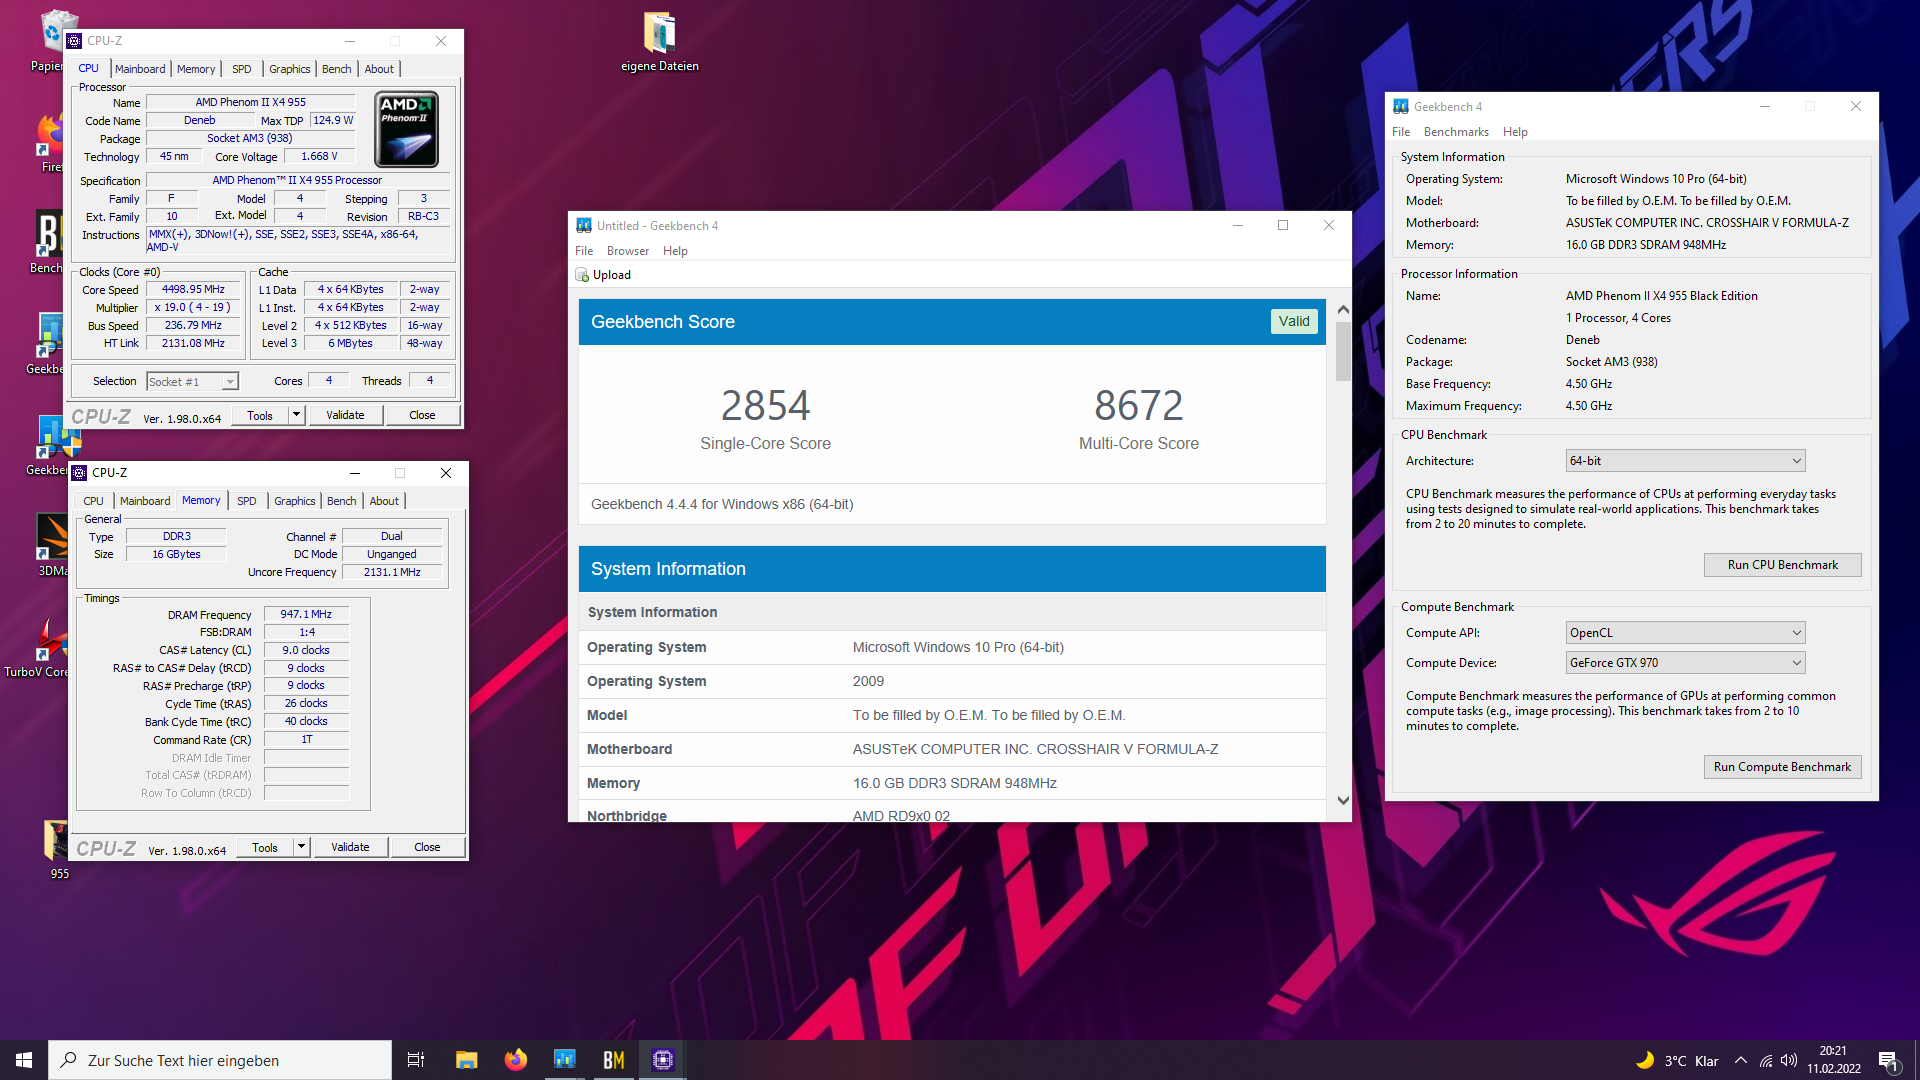Open the Bench tab in upper CPU-Z
Screen dimensions: 1920x1080
pos(337,69)
